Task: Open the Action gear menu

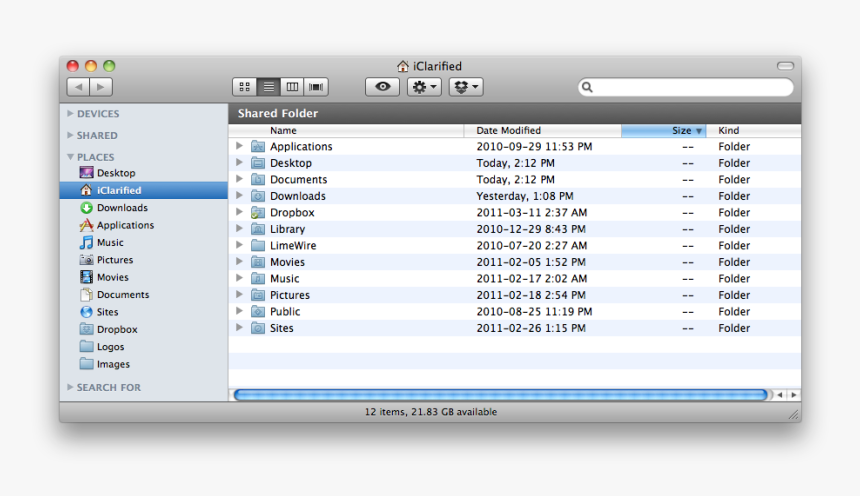Action: (424, 87)
